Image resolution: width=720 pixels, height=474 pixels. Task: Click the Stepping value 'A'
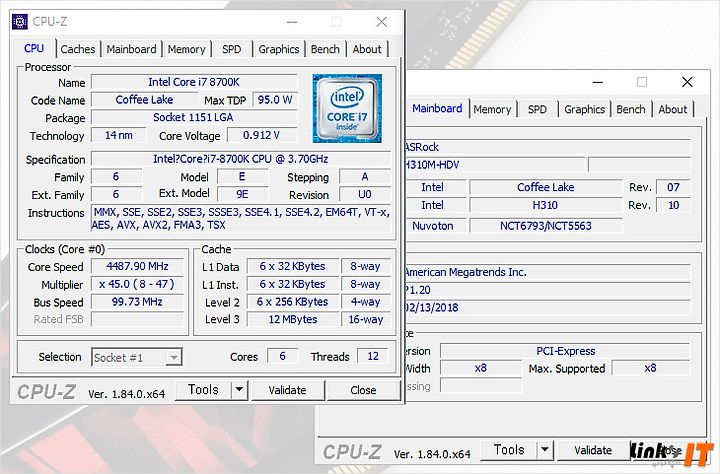[x=365, y=177]
